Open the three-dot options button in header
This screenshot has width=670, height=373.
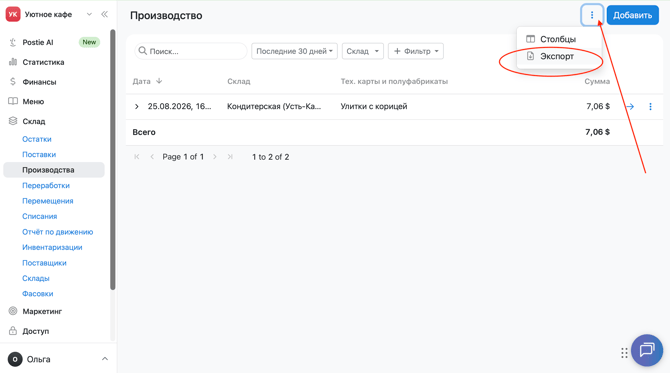click(x=592, y=15)
